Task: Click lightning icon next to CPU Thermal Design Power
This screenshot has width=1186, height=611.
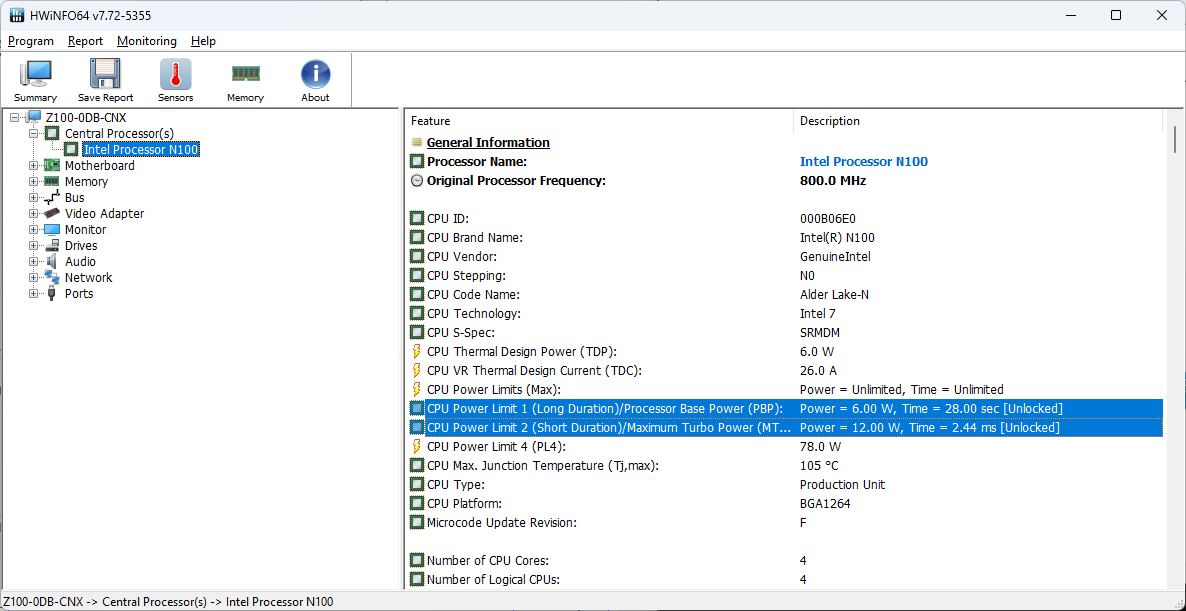Action: click(x=416, y=352)
